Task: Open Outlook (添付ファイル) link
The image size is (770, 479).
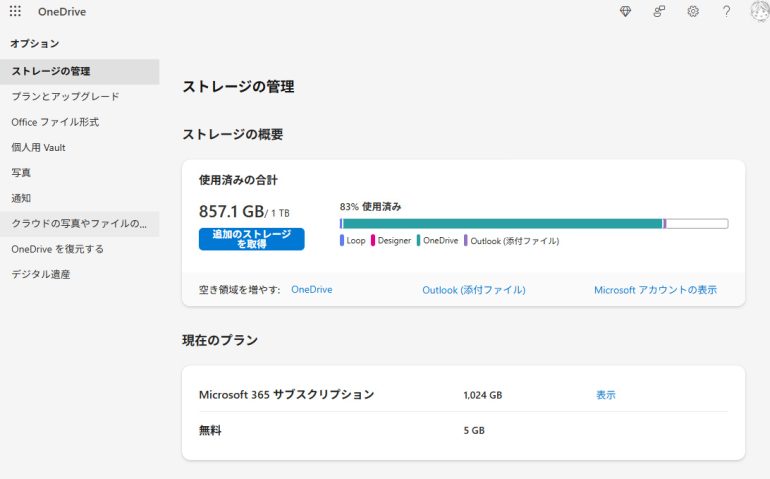Action: pos(473,290)
